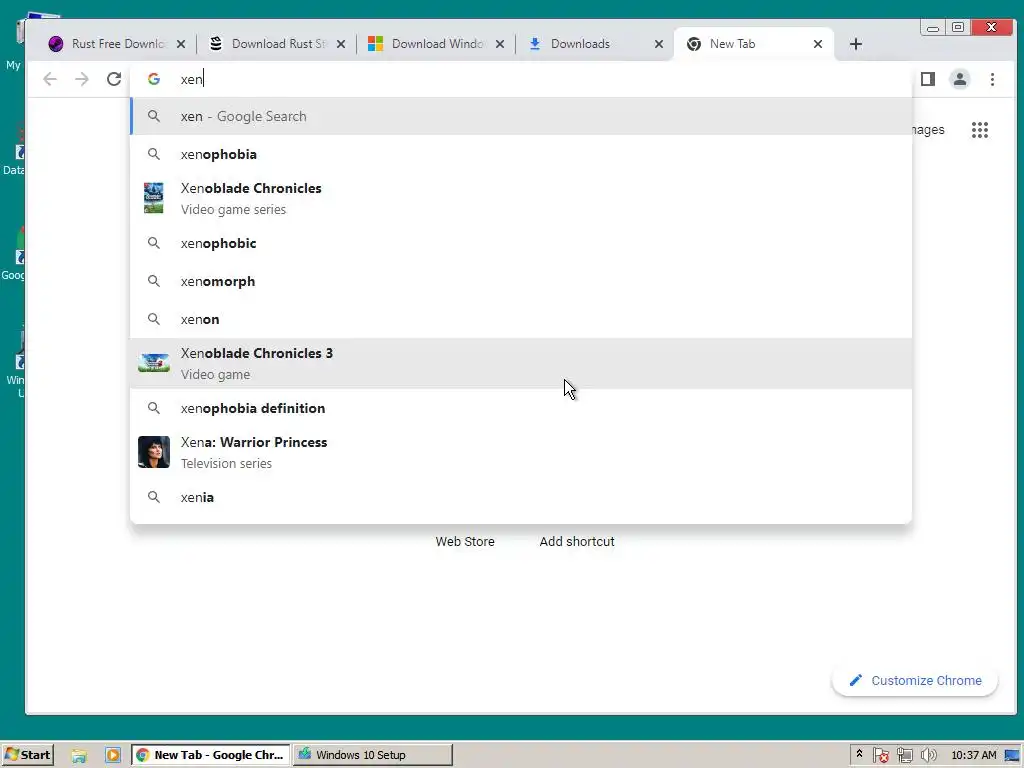Open media player icon in taskbar

pos(112,756)
